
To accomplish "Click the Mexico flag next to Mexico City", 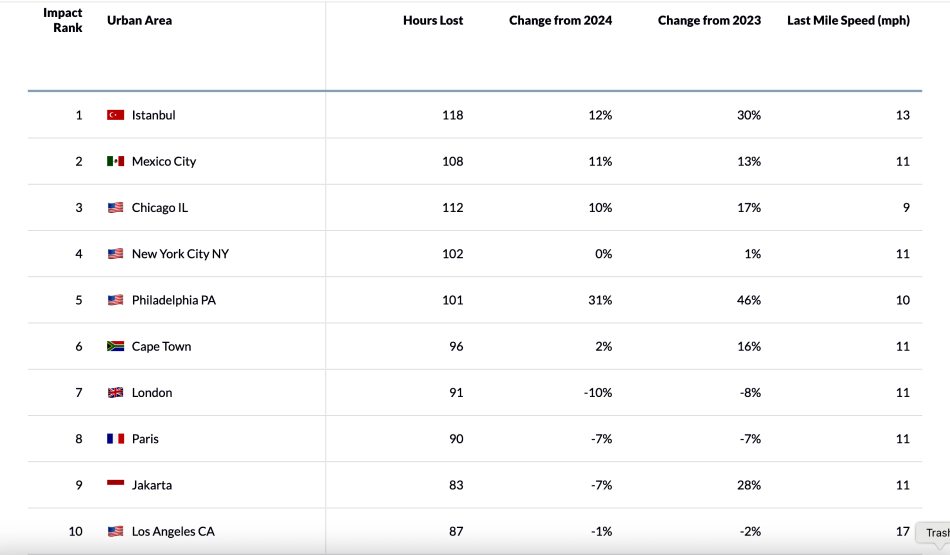I will [115, 161].
